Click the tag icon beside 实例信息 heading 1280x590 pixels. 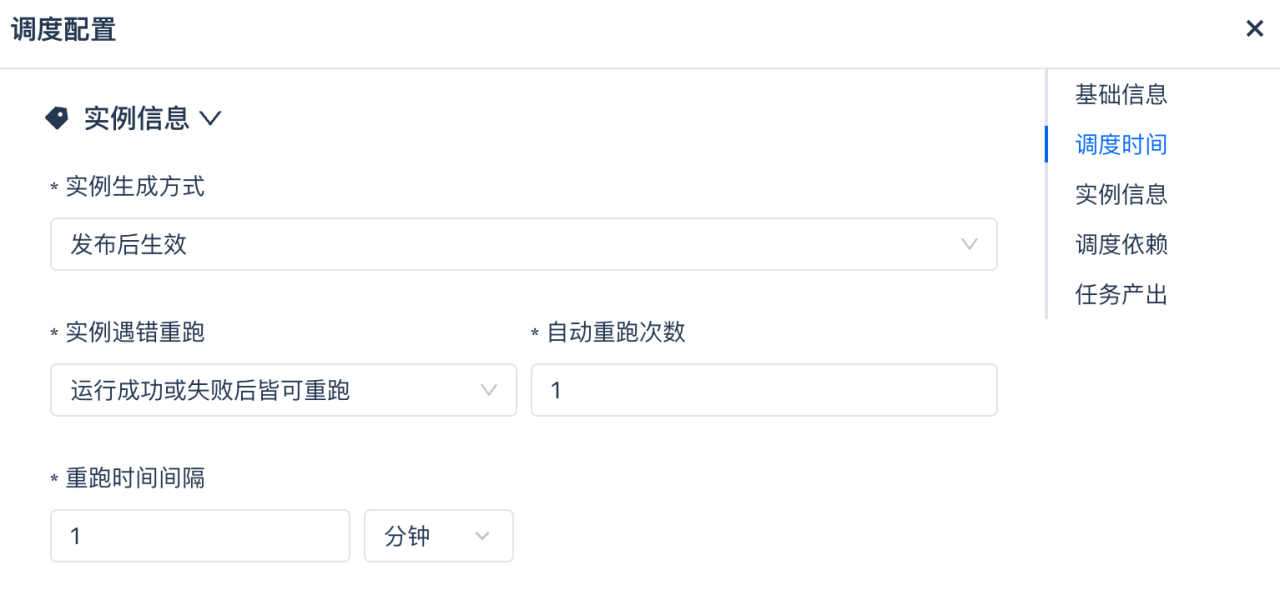coord(57,119)
